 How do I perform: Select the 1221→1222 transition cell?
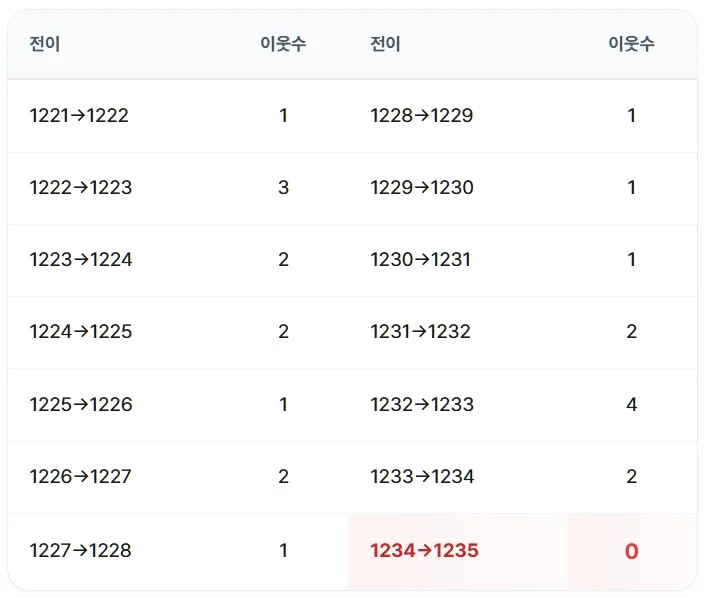[79, 115]
